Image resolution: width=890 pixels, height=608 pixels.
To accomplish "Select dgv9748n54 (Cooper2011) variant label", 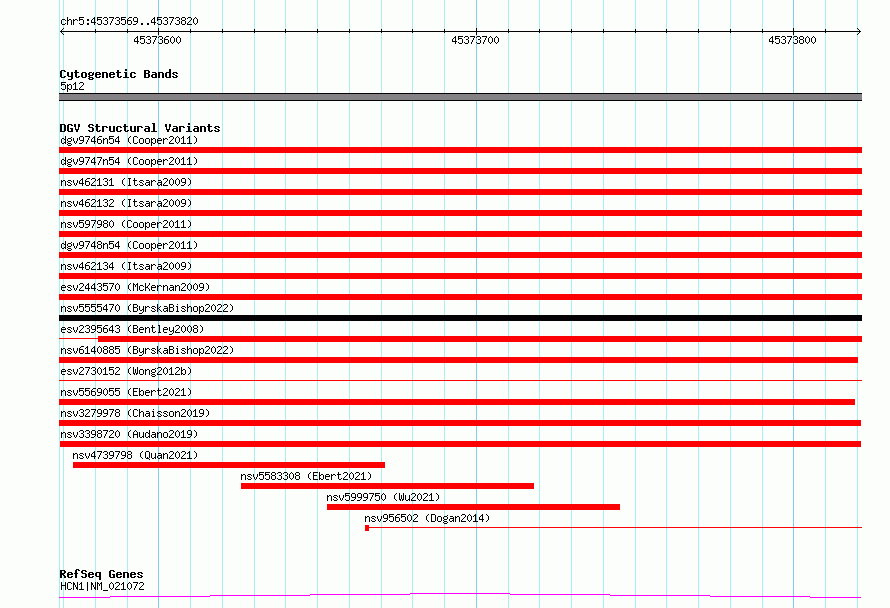I will [x=129, y=245].
